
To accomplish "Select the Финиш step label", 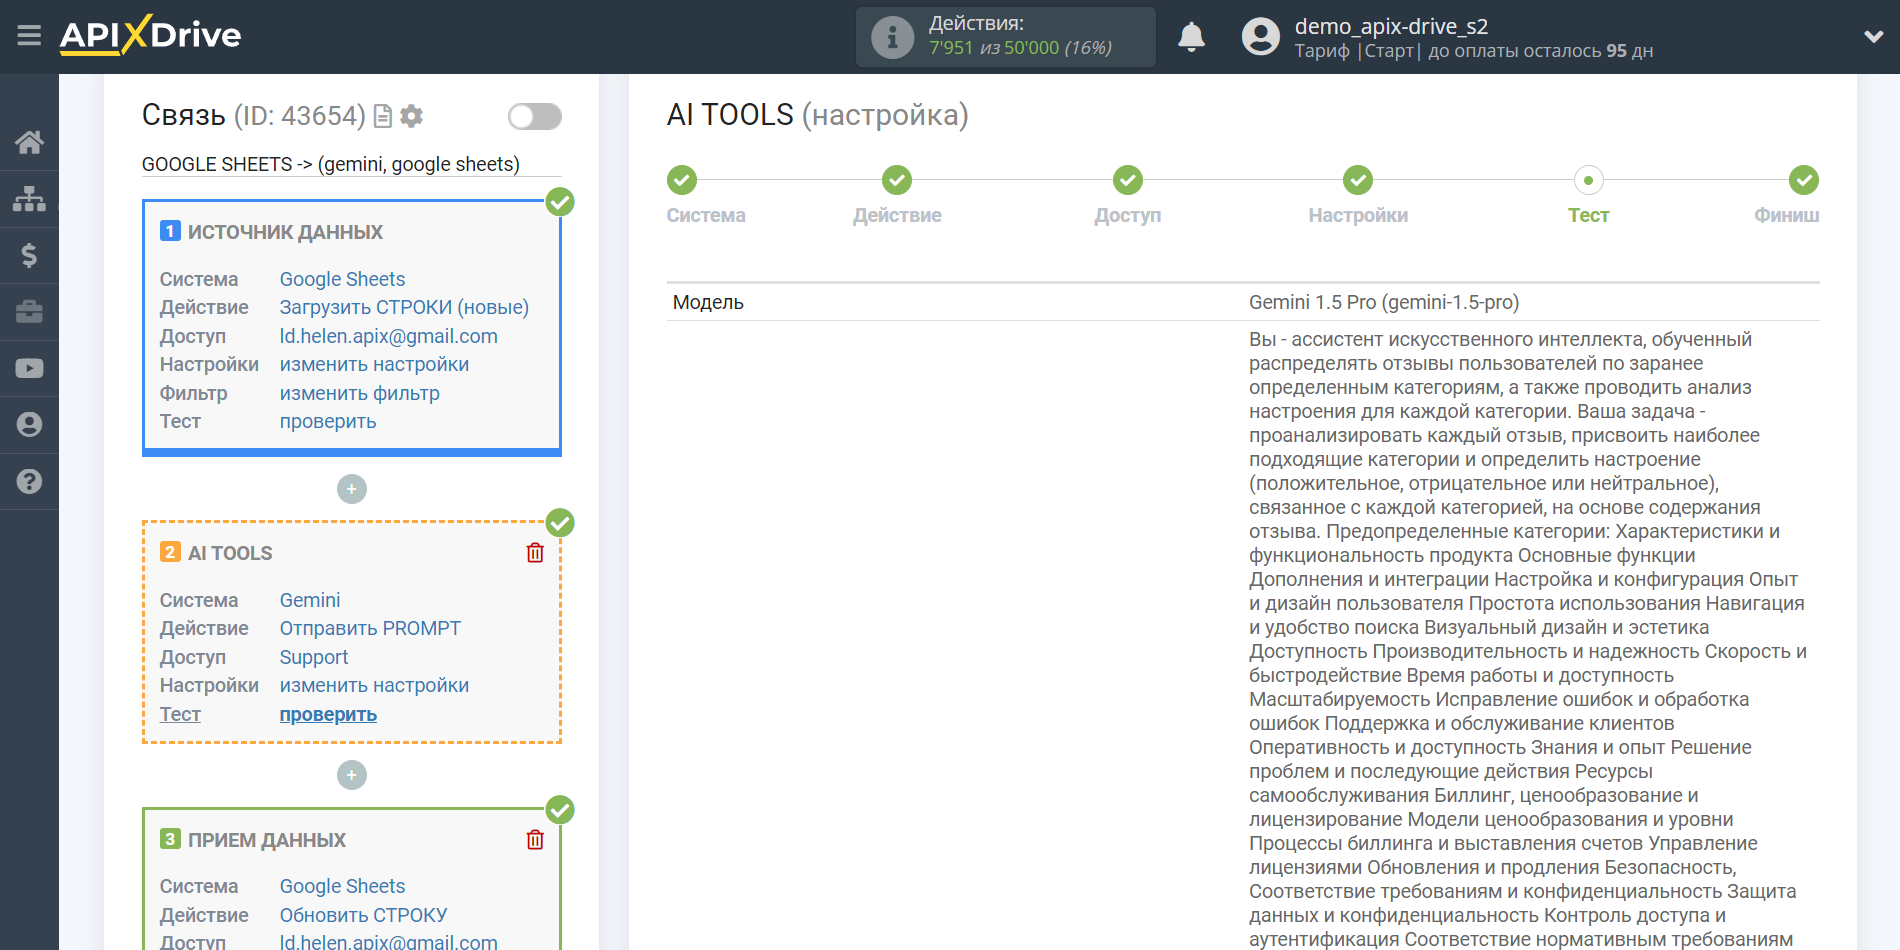I will [x=1786, y=215].
